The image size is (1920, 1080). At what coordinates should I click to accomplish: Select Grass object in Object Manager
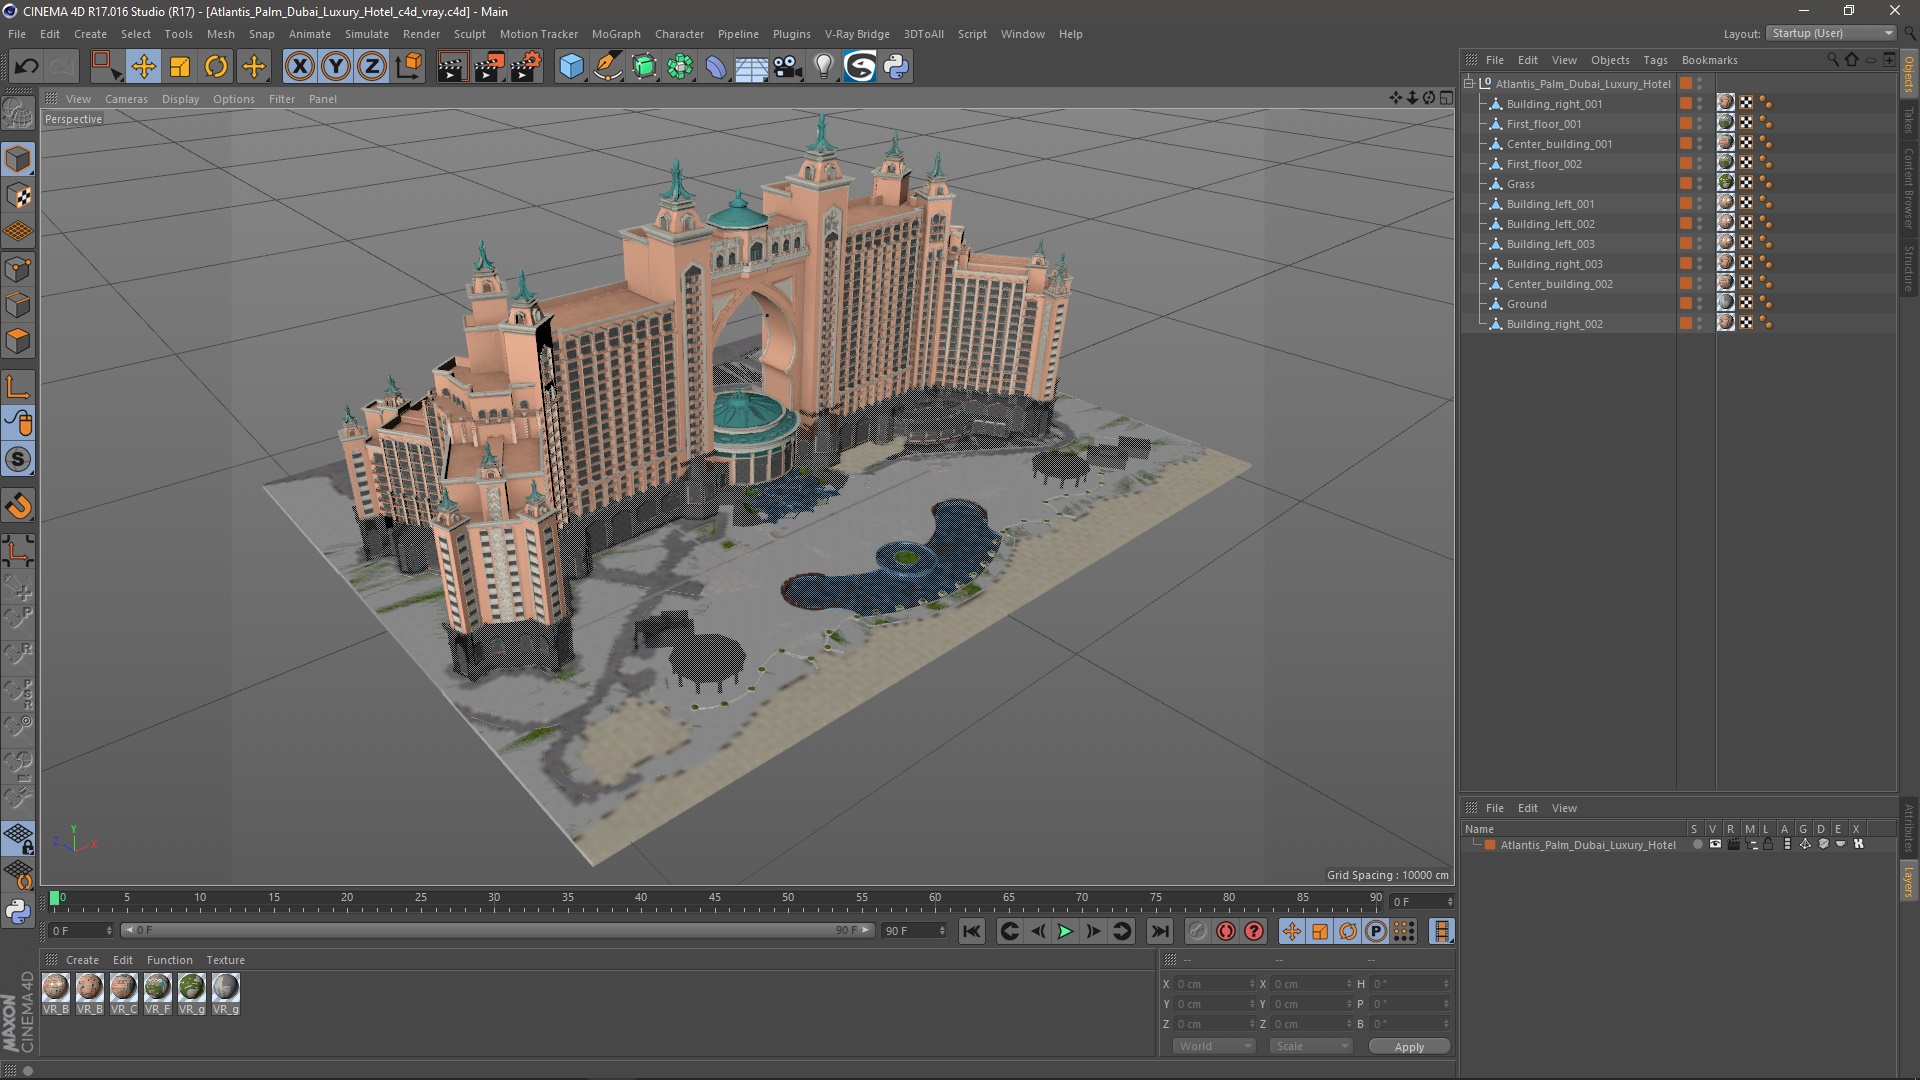coord(1520,184)
